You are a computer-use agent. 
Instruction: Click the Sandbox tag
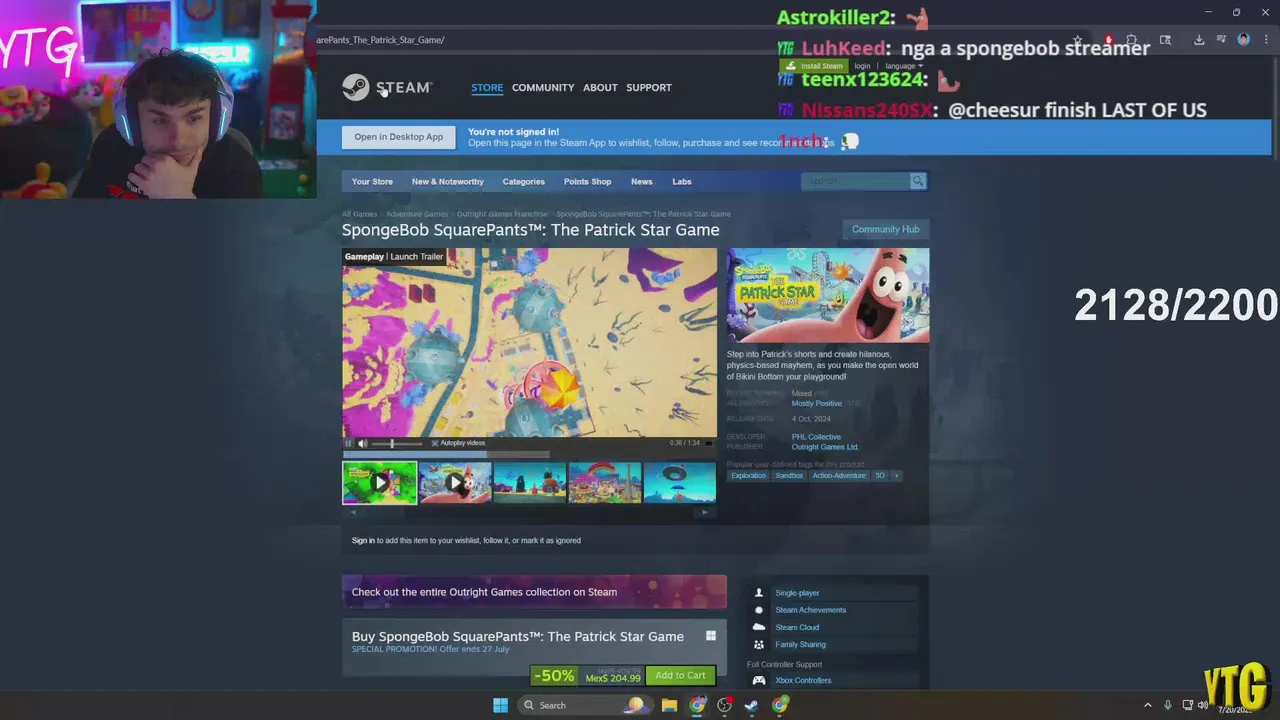pos(789,476)
